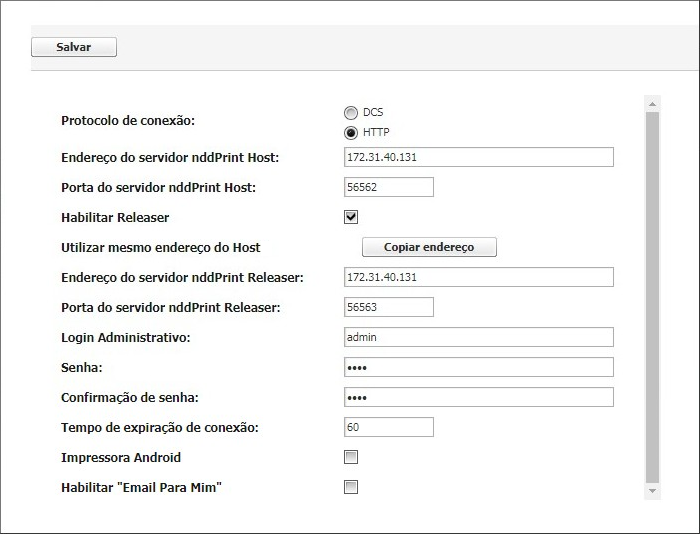This screenshot has width=700, height=534.
Task: Click the scrollbar up arrow
Action: [653, 103]
